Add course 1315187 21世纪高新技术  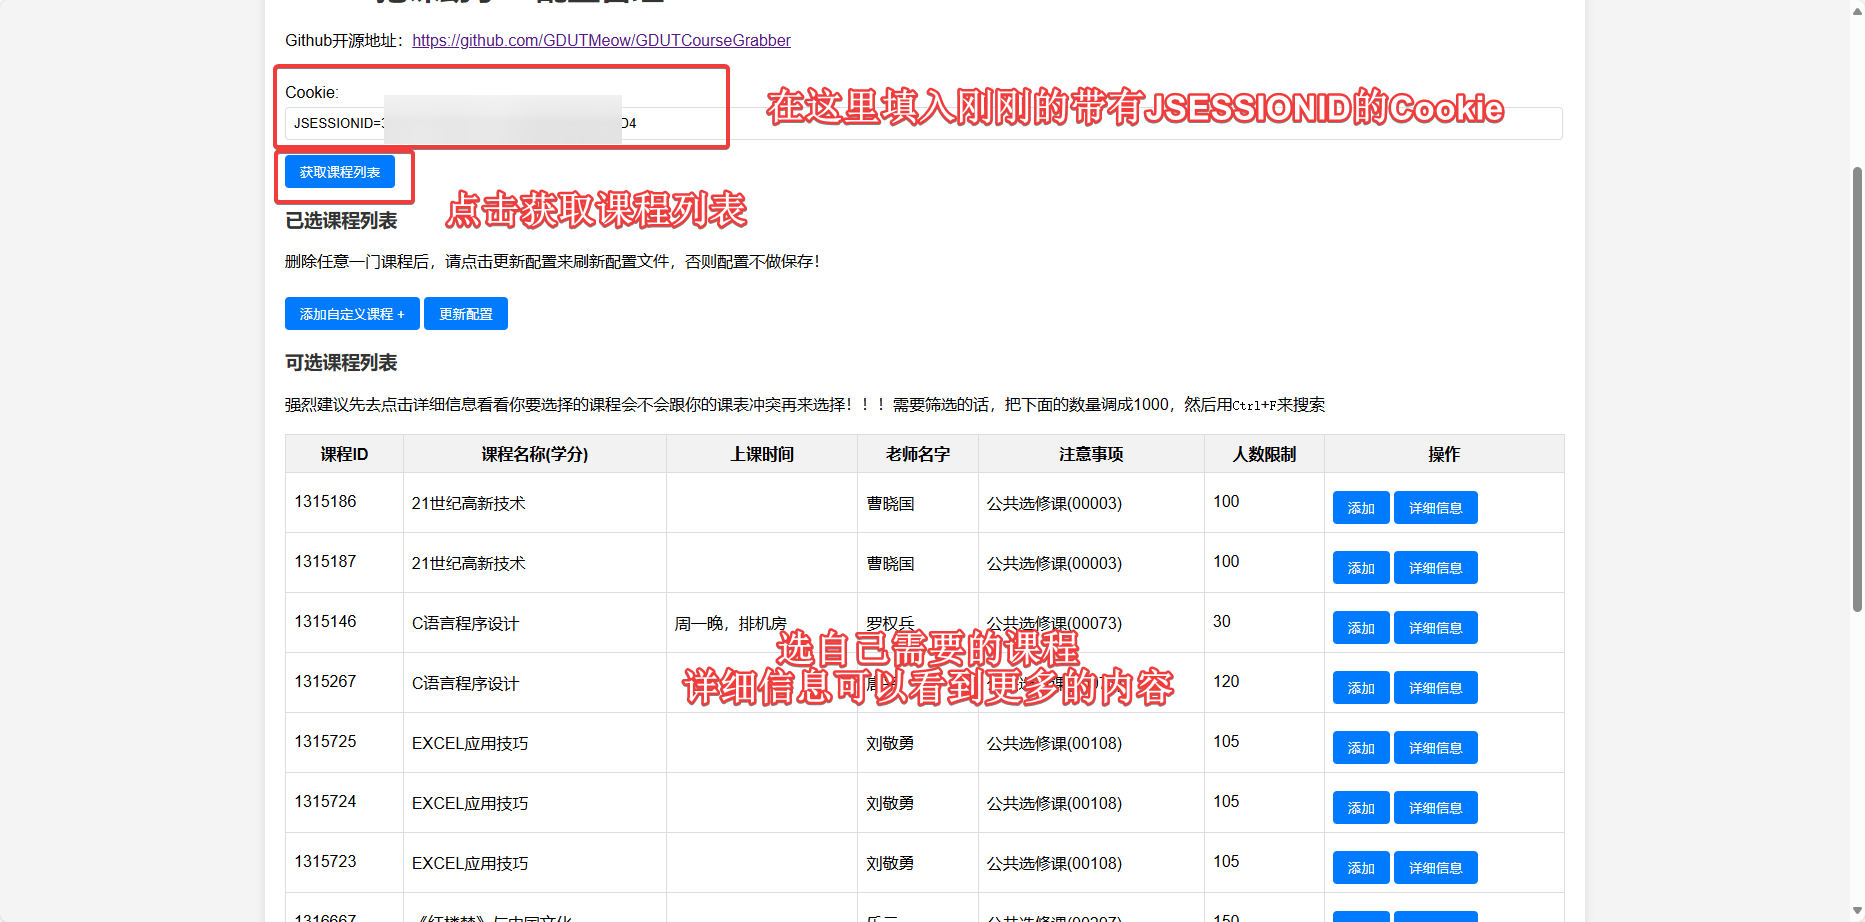1360,567
